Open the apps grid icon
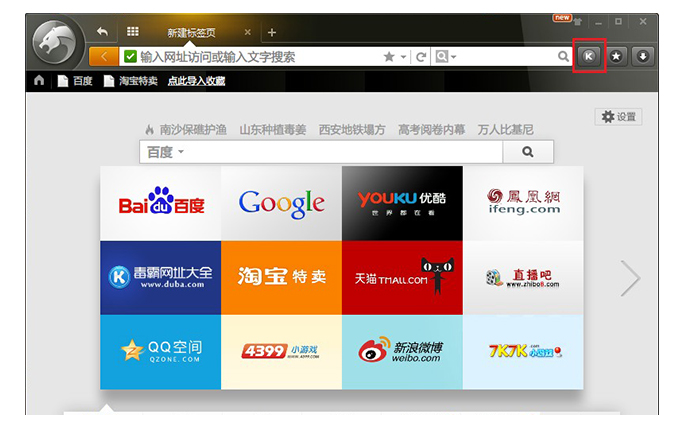 133,31
